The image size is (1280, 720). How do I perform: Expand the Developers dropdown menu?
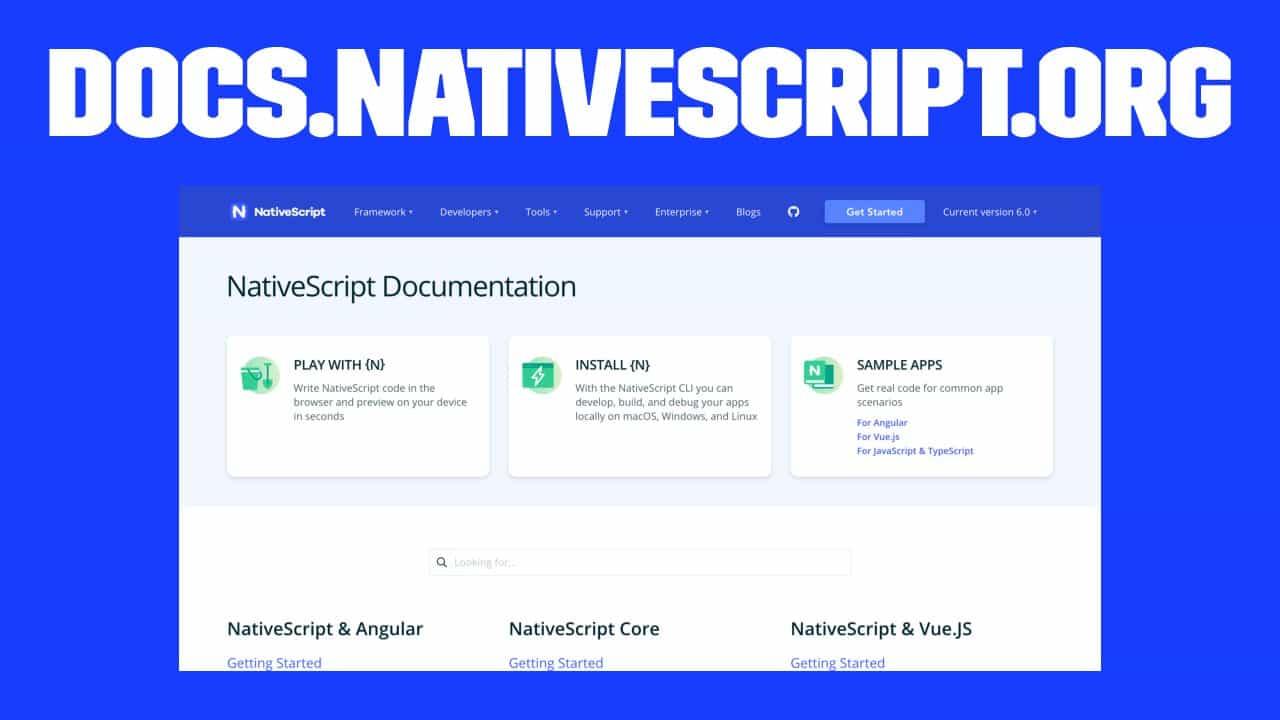pos(468,212)
